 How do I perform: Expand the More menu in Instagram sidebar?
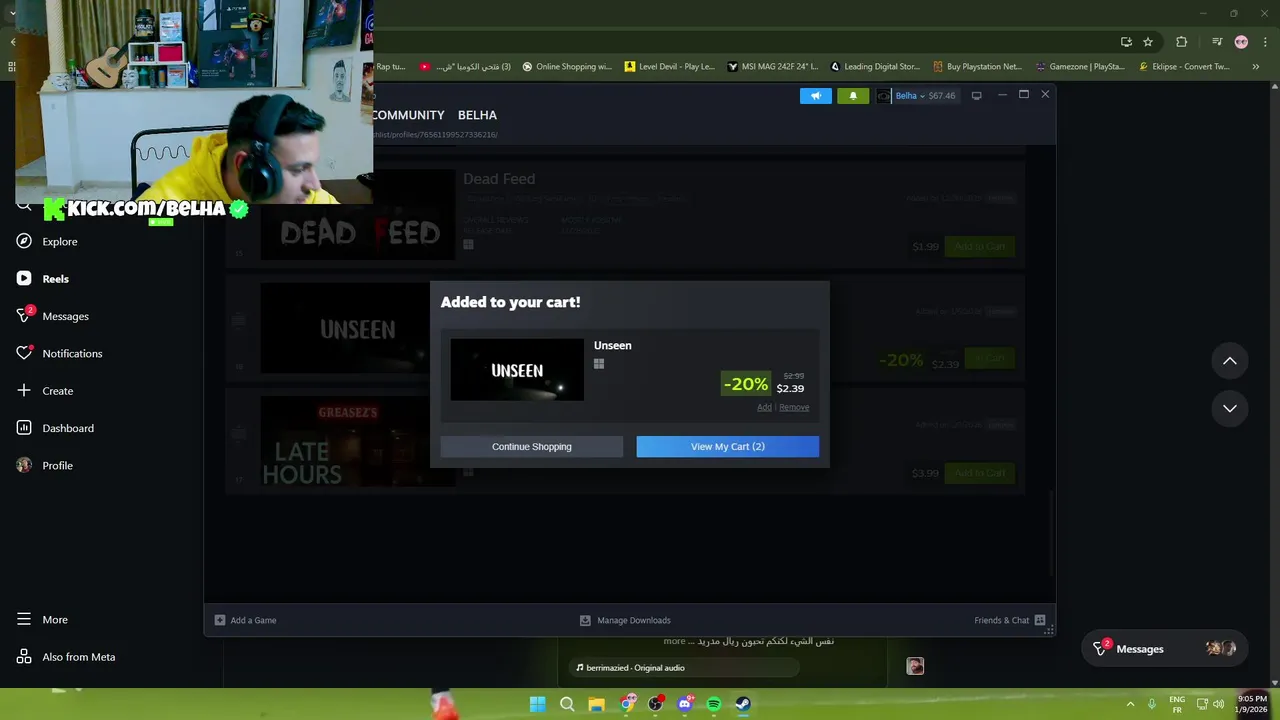click(x=42, y=619)
